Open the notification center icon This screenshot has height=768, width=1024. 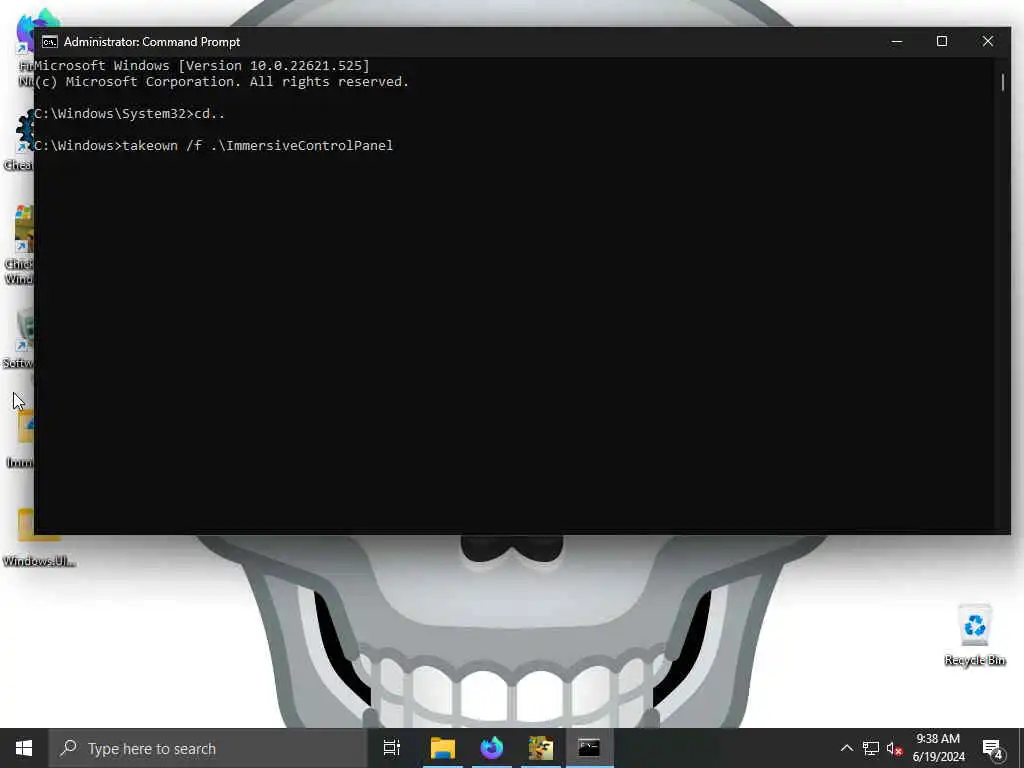click(x=992, y=748)
